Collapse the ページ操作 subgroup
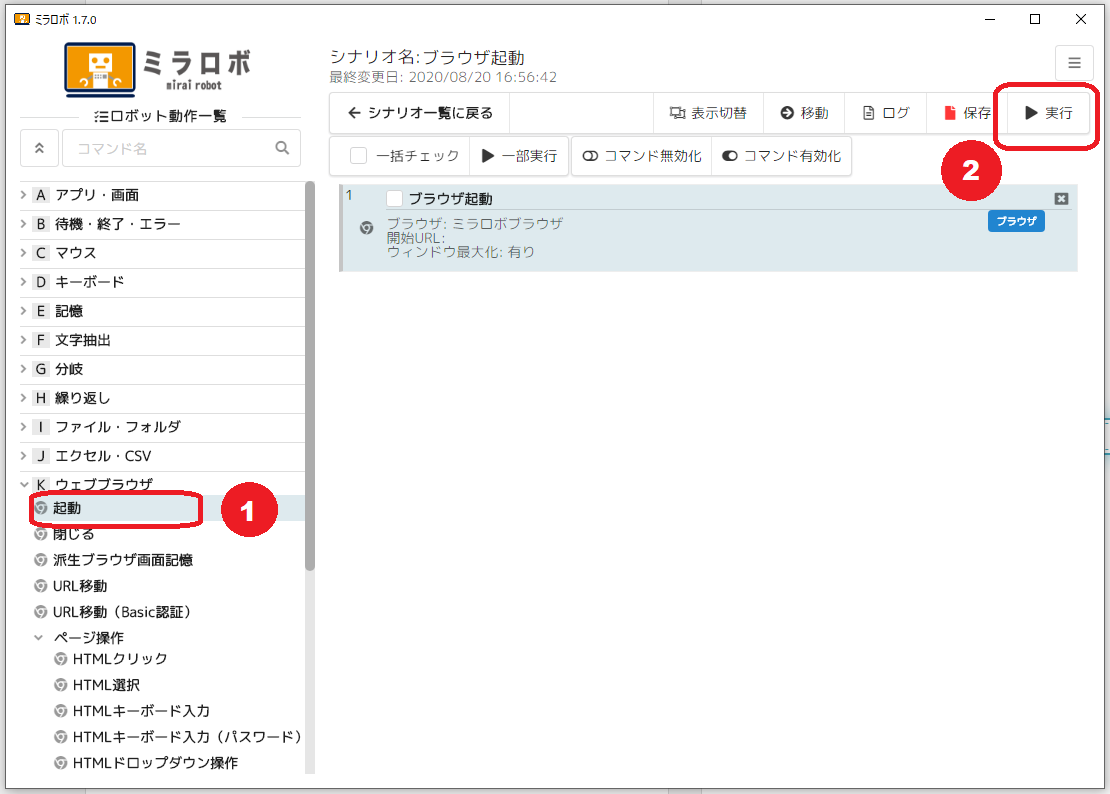The width and height of the screenshot is (1110, 794). tap(39, 637)
